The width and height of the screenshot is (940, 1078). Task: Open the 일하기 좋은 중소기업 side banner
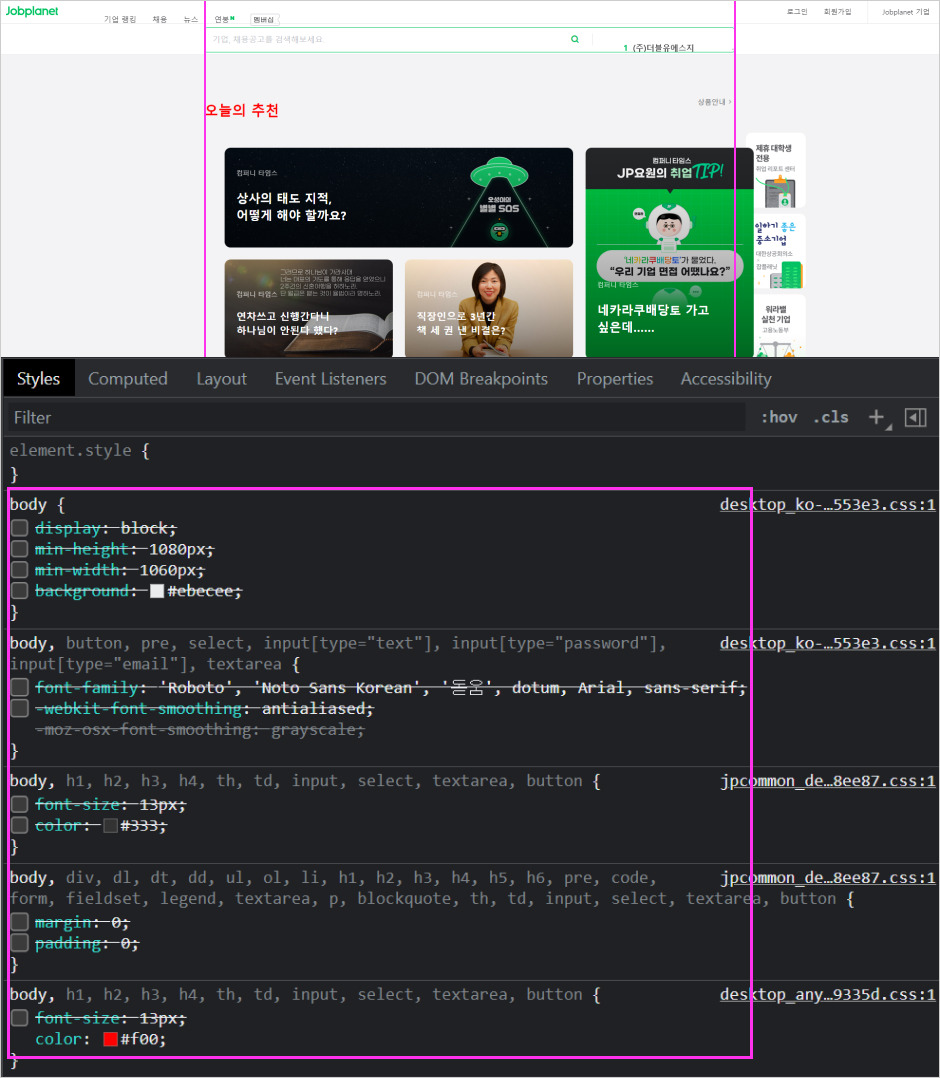[776, 251]
